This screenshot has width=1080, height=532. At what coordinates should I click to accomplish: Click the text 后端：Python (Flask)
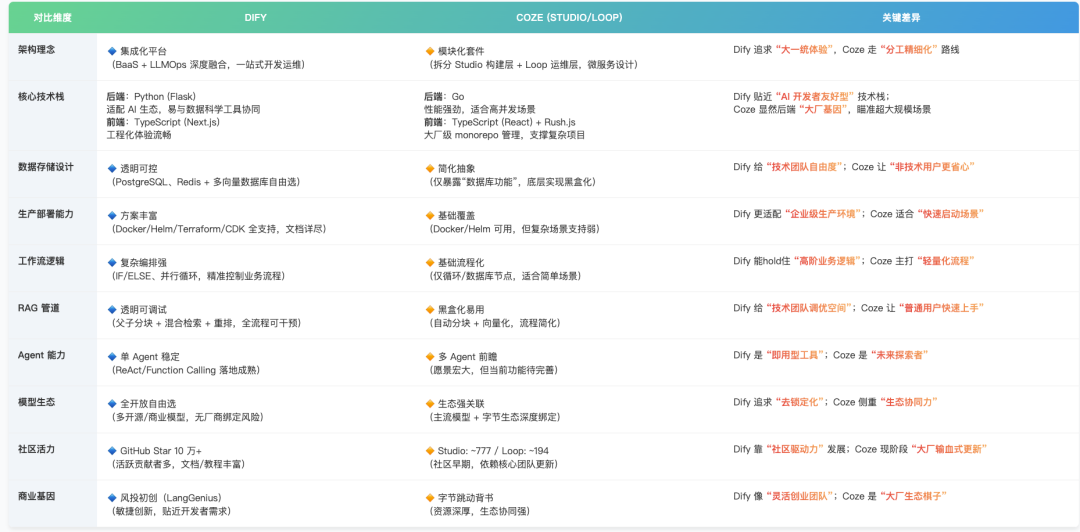[152, 96]
